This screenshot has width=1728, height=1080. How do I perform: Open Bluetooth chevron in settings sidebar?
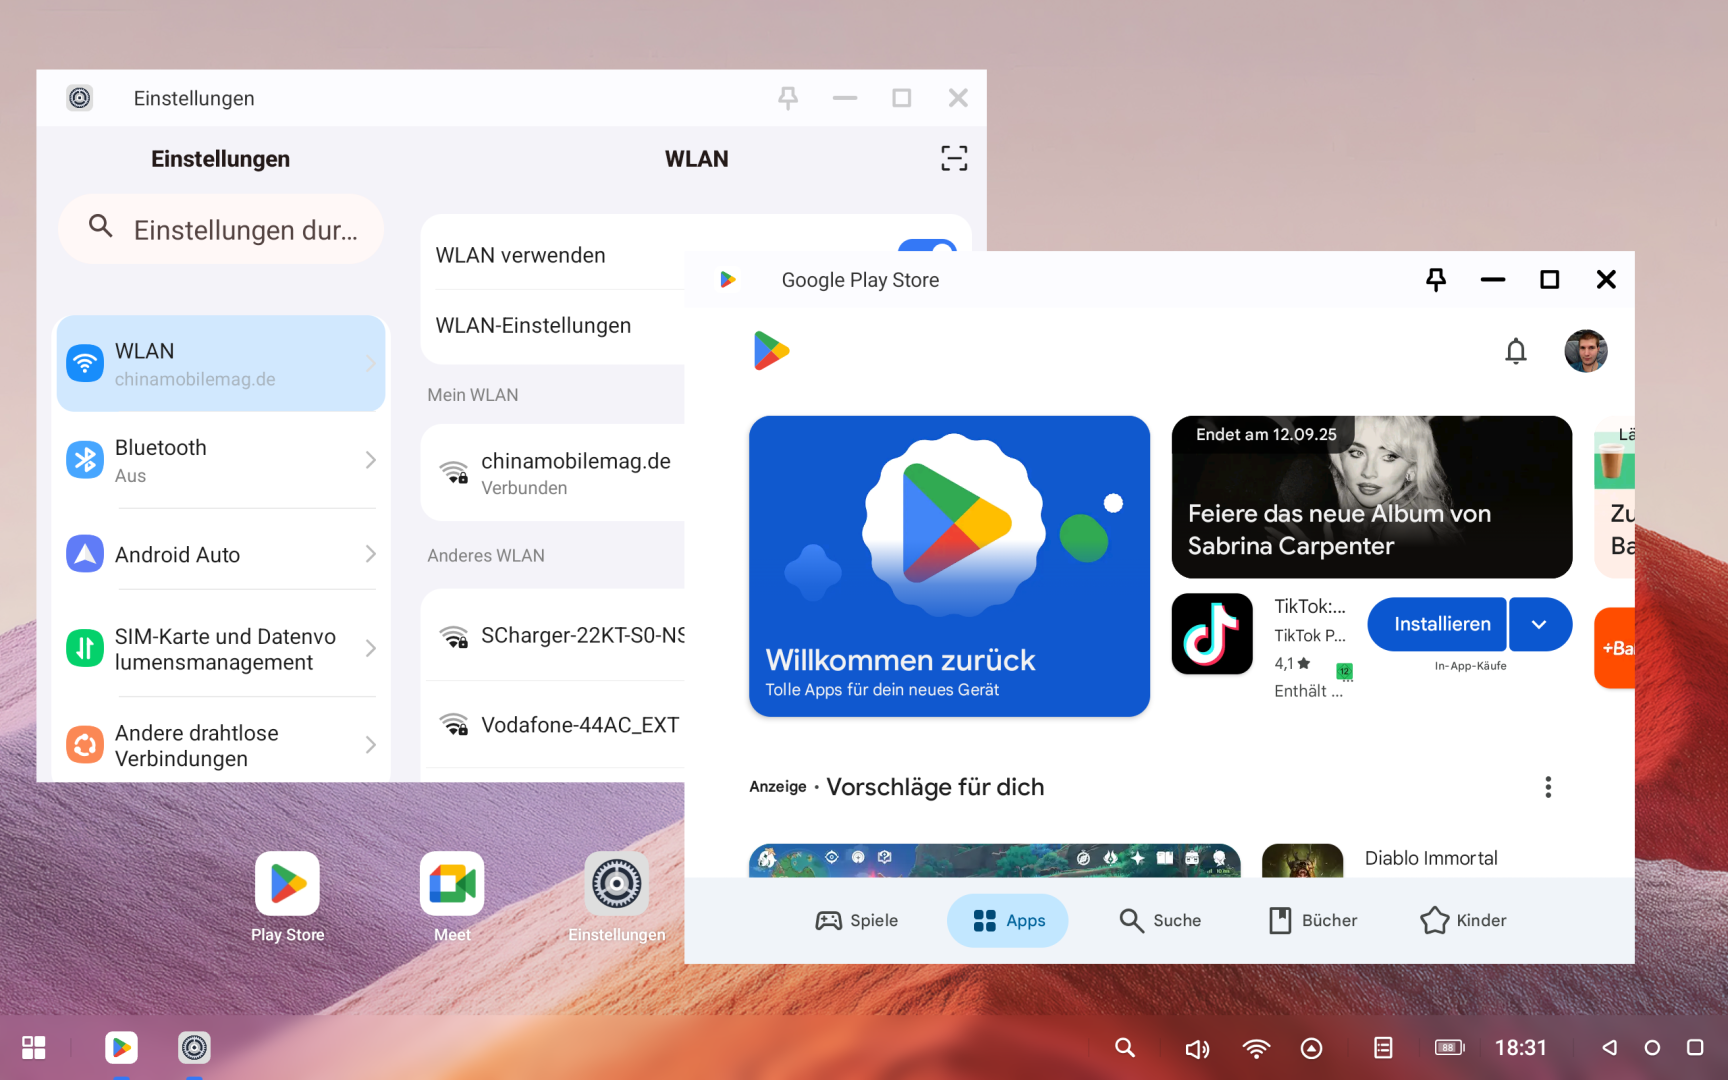click(x=370, y=460)
